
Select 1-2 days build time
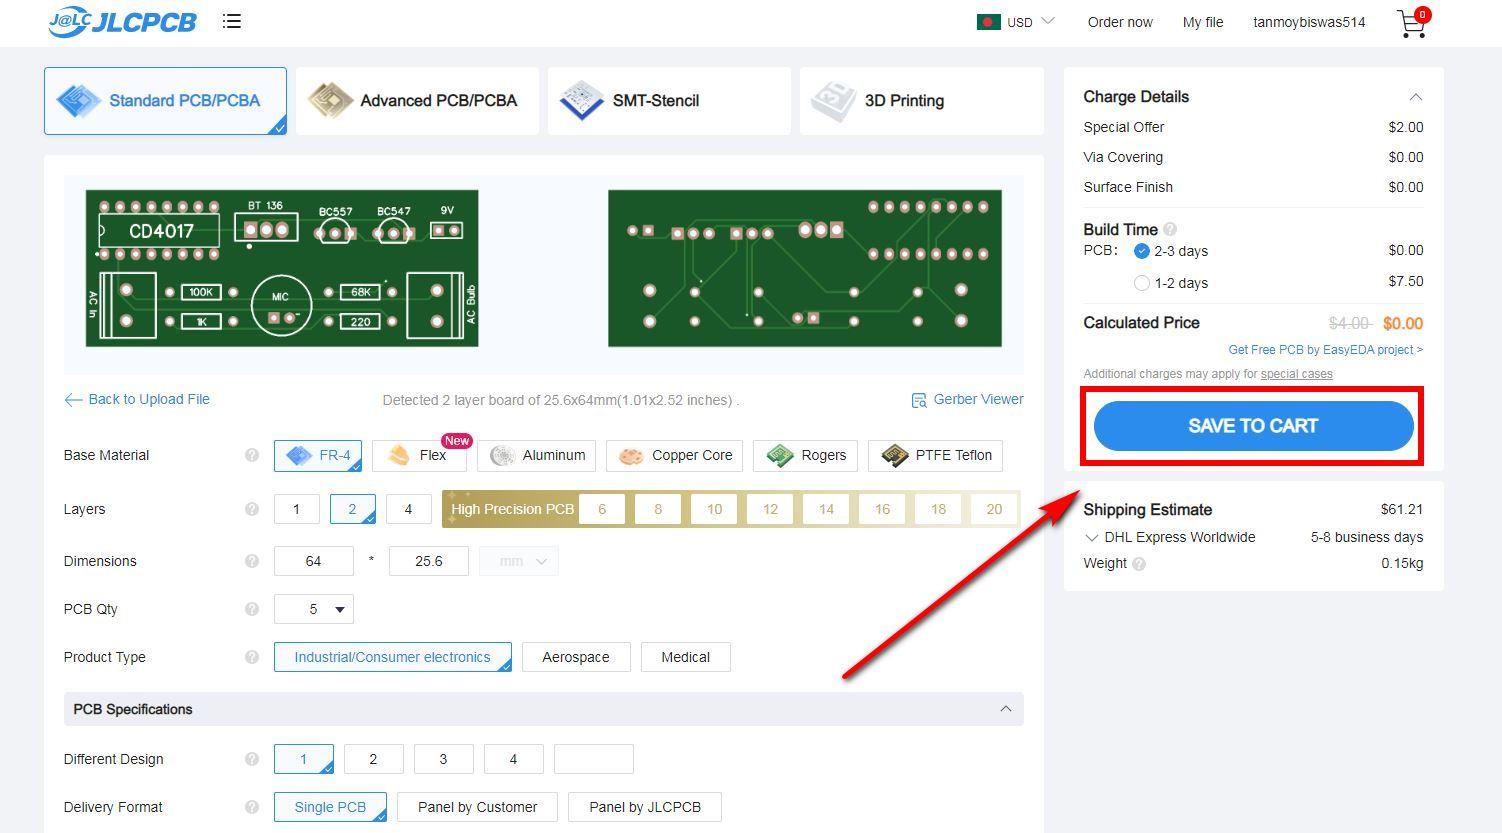(x=1142, y=283)
